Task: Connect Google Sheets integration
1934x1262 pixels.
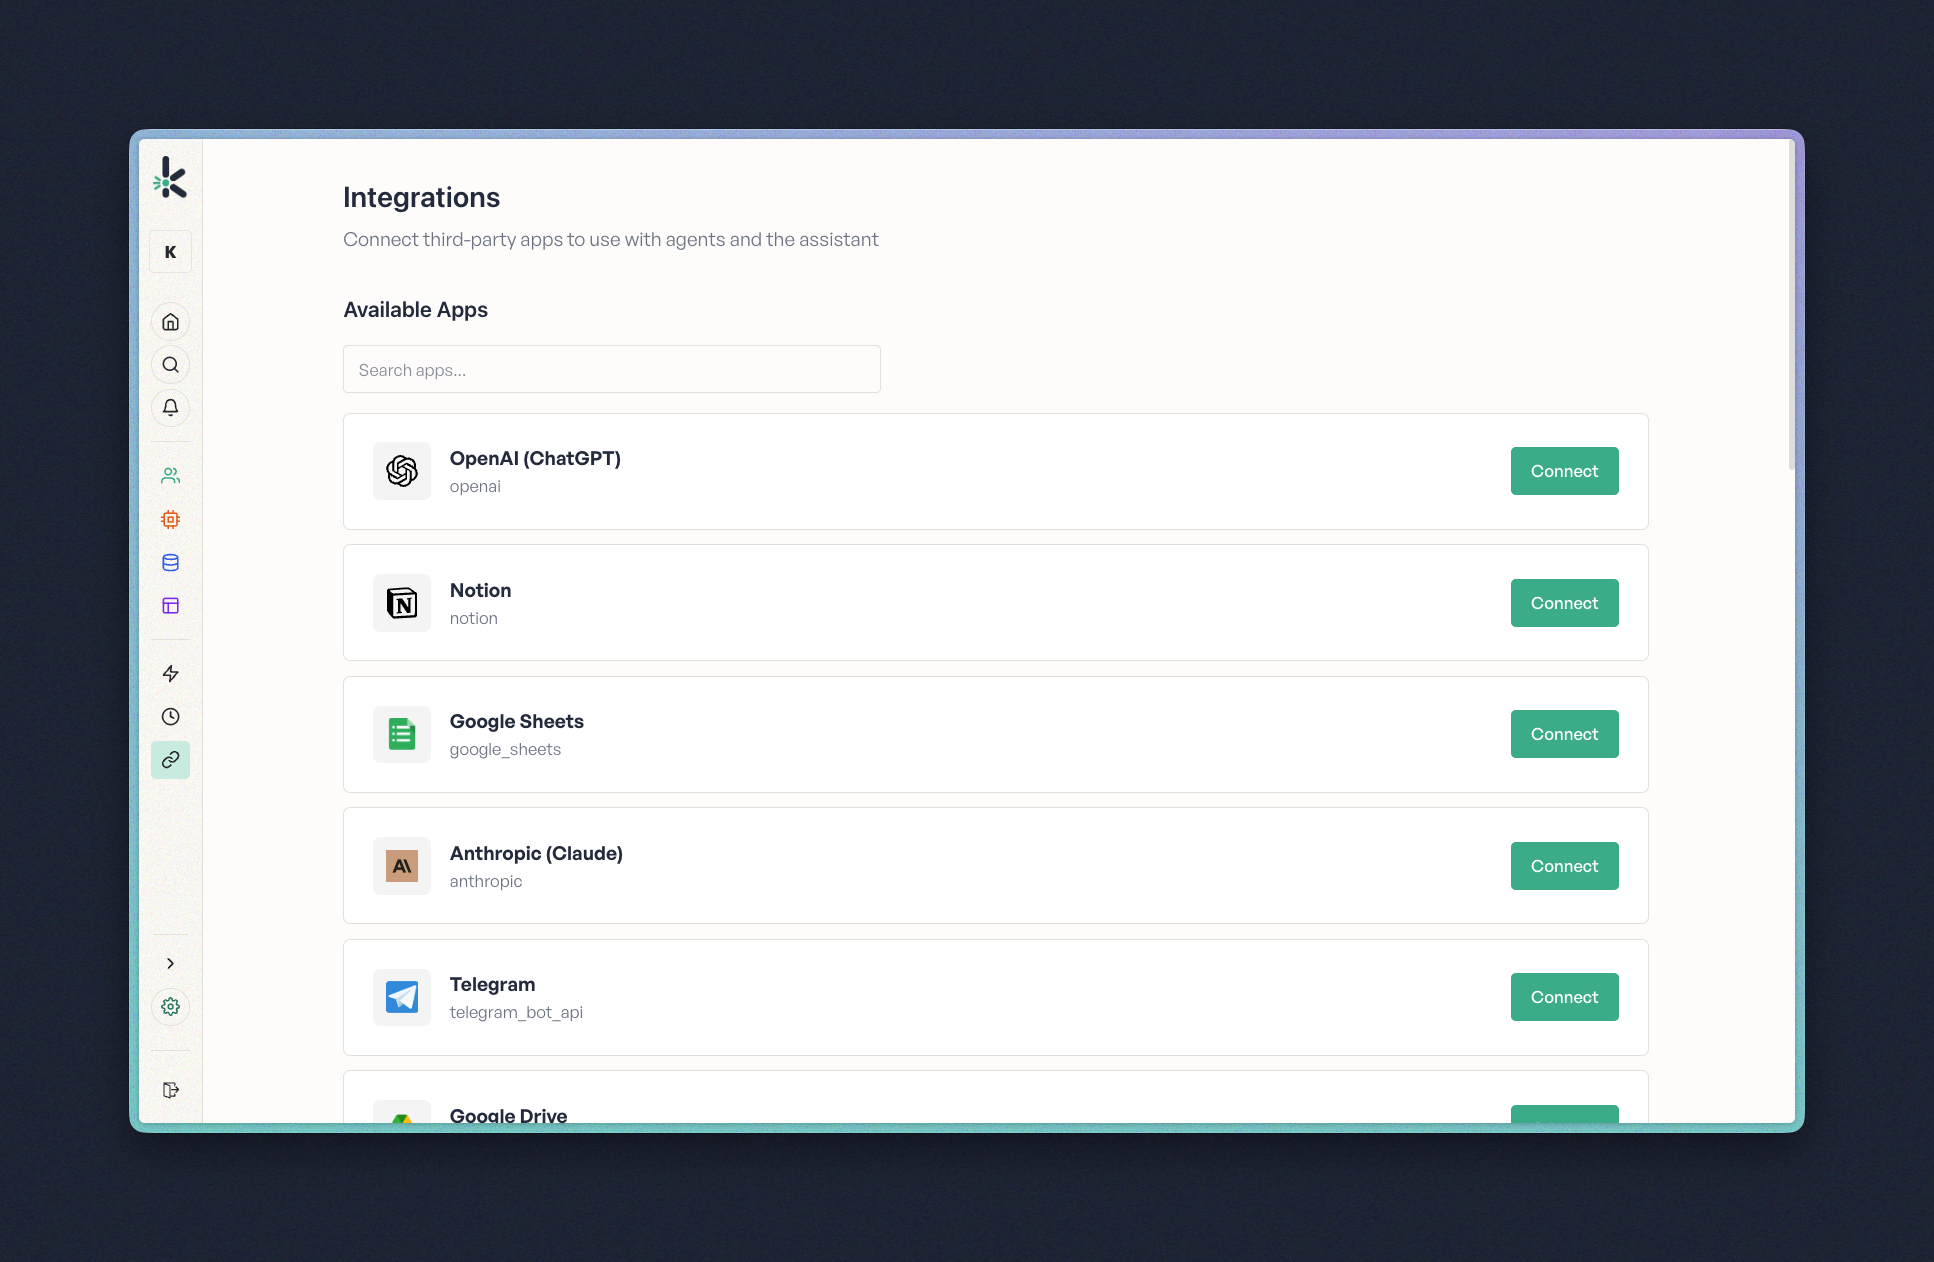Action: click(1564, 734)
